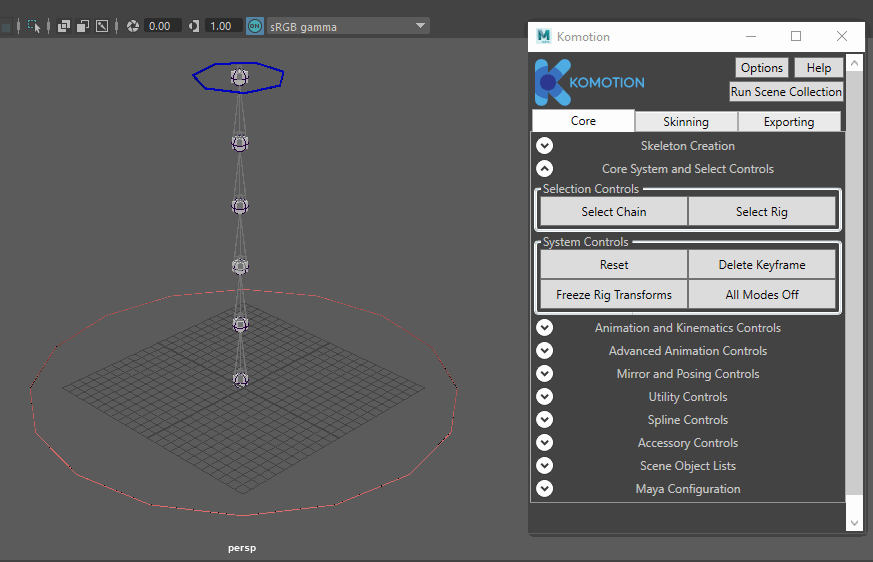Click the Maya icon in Komotion title bar
Image resolution: width=873 pixels, height=562 pixels.
click(543, 36)
